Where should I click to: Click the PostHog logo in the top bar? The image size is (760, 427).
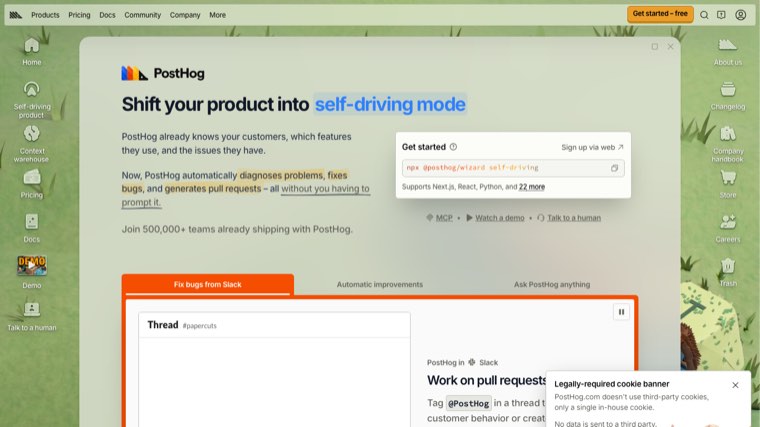coord(16,15)
